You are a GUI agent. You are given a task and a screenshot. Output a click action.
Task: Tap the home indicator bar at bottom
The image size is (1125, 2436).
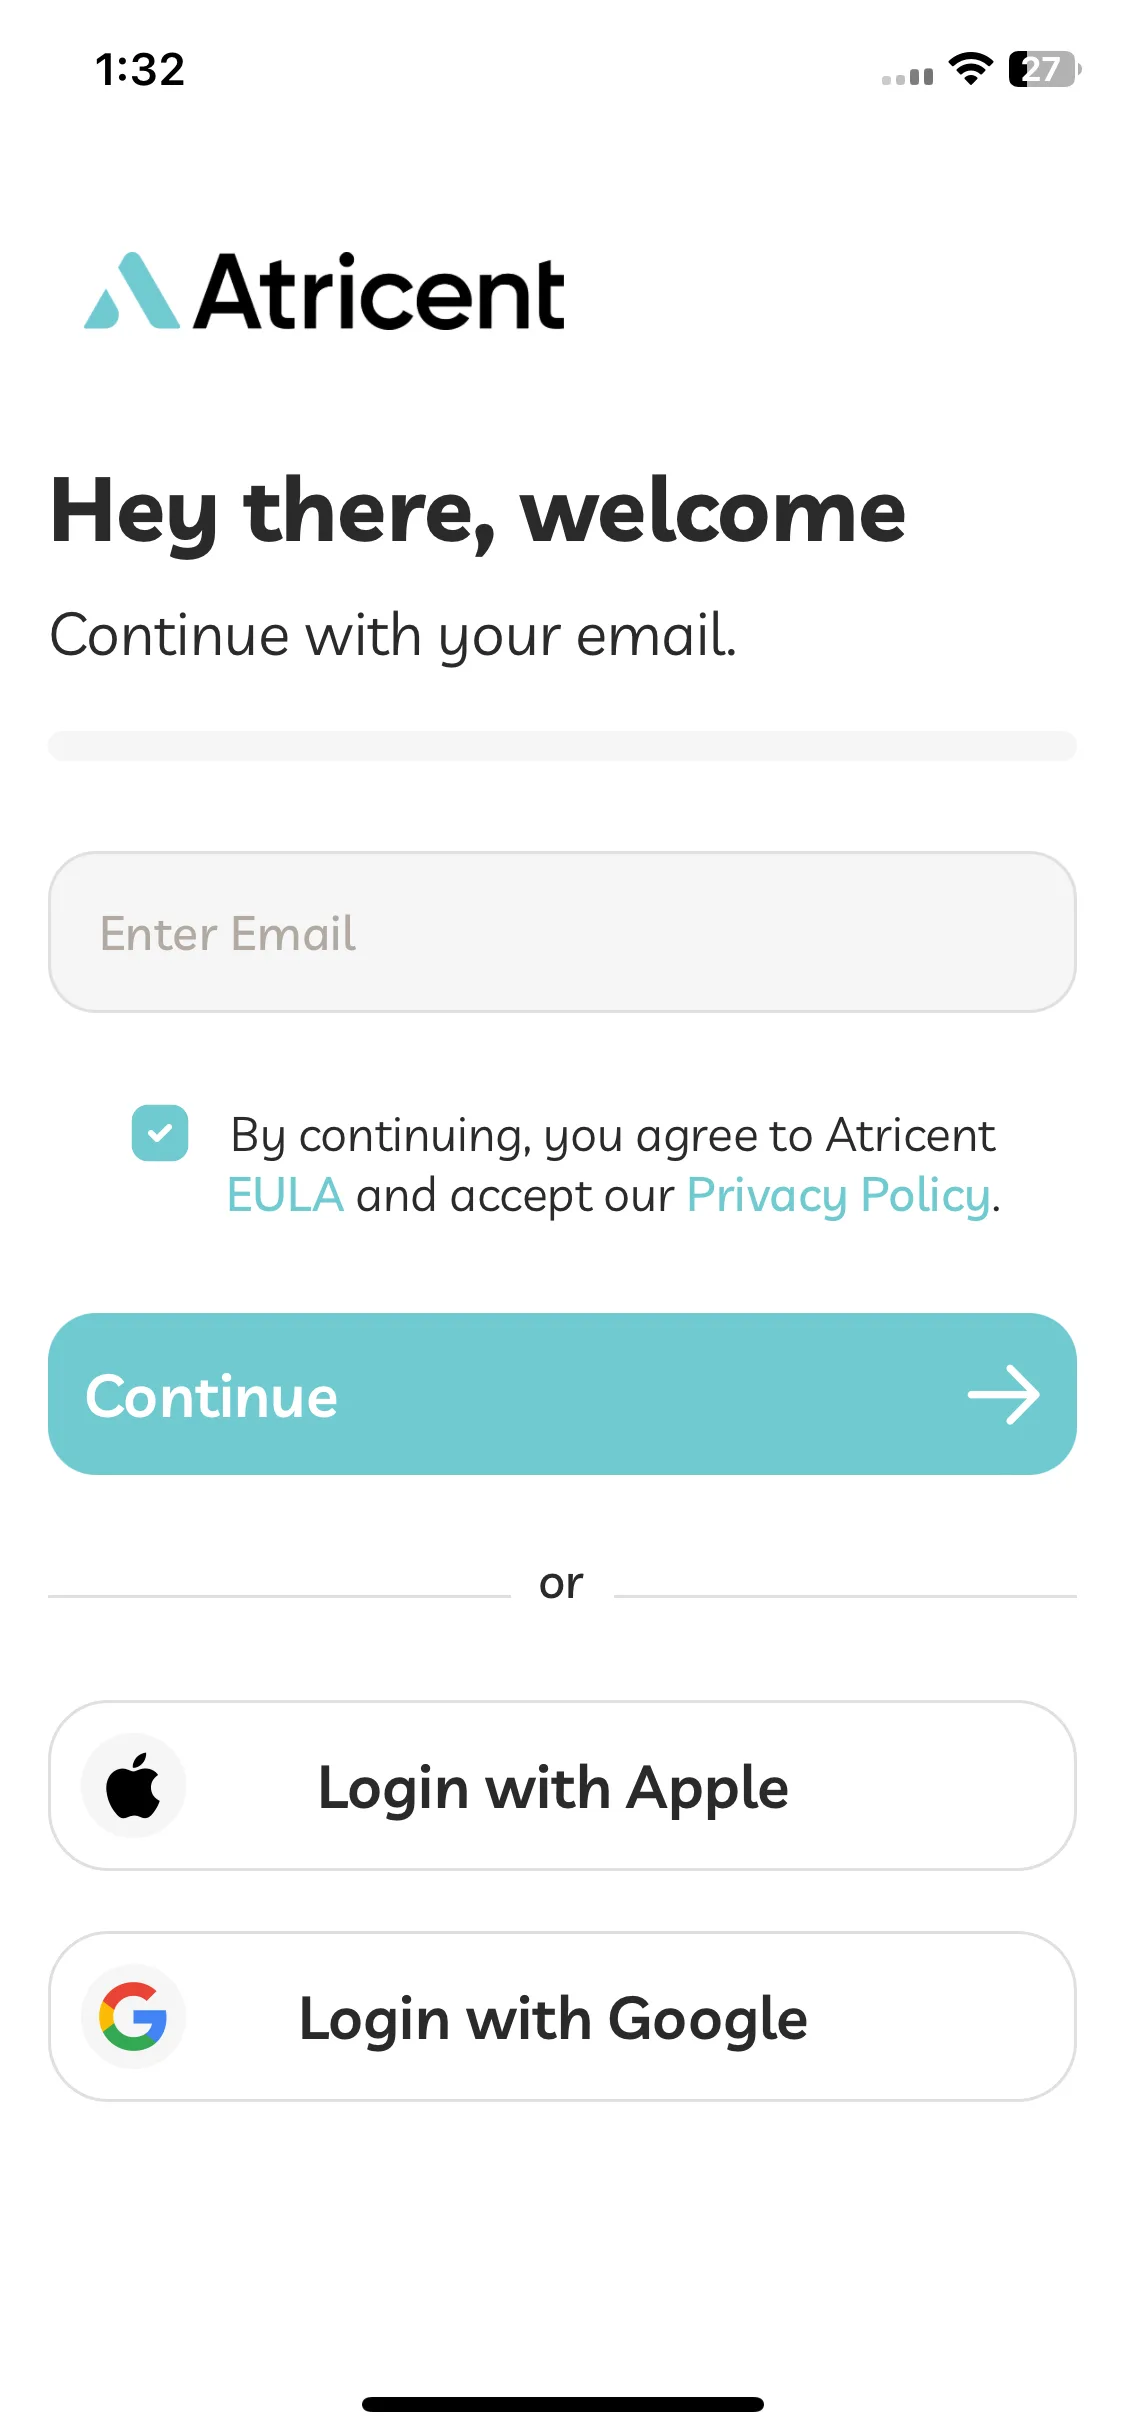(x=562, y=2404)
